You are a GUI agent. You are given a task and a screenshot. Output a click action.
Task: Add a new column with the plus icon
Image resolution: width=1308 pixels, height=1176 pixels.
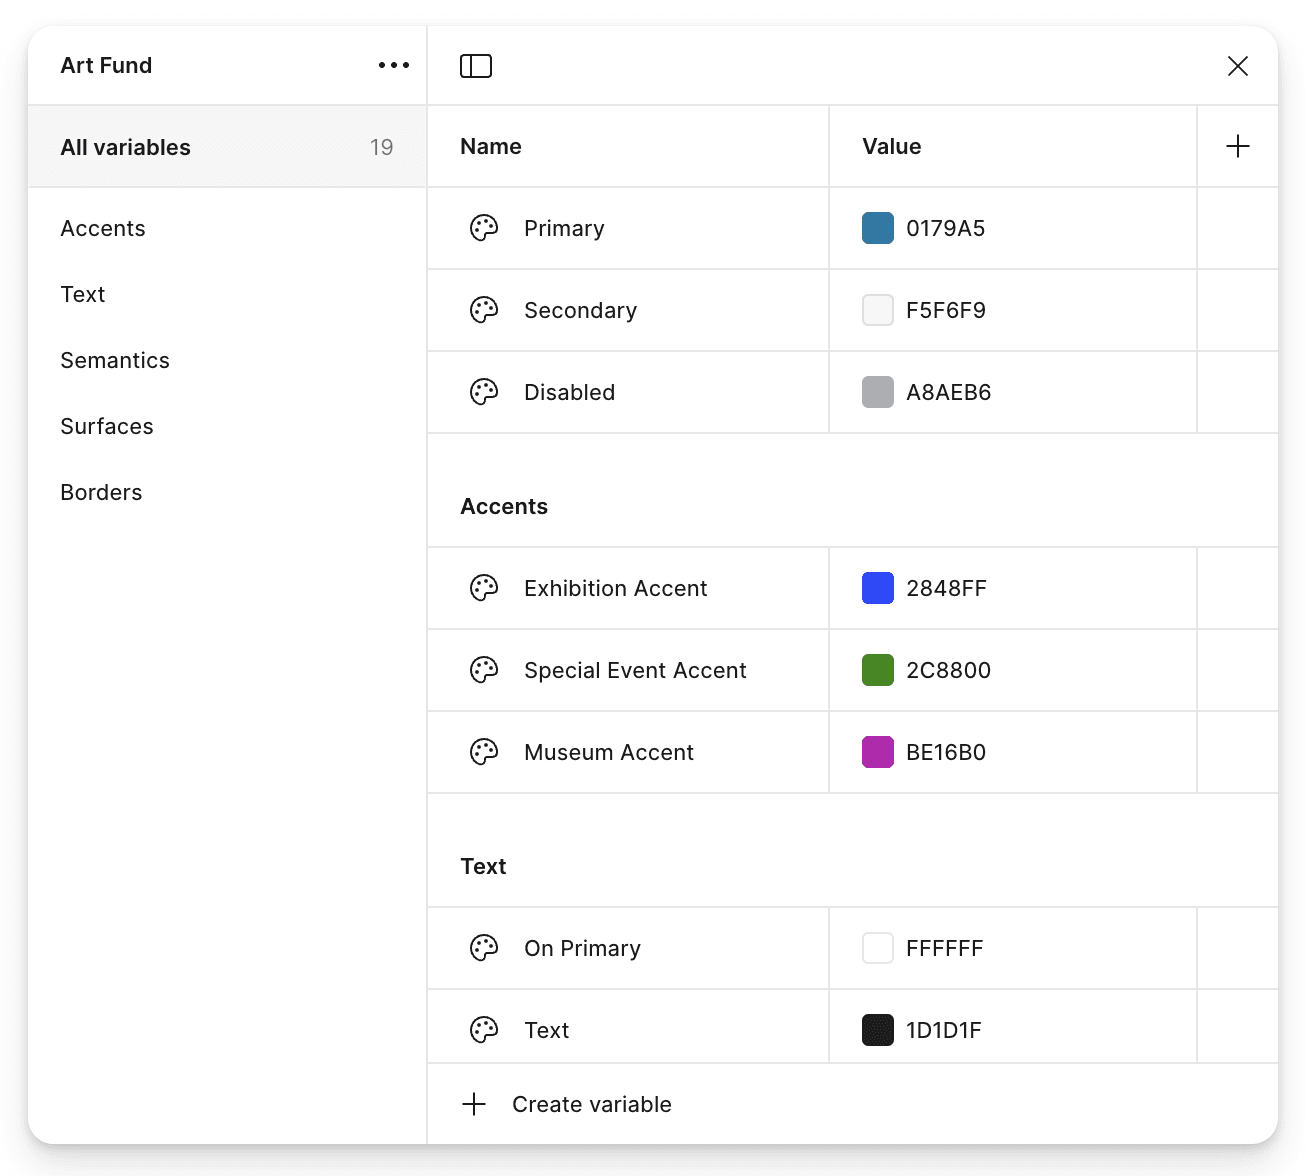[1238, 146]
